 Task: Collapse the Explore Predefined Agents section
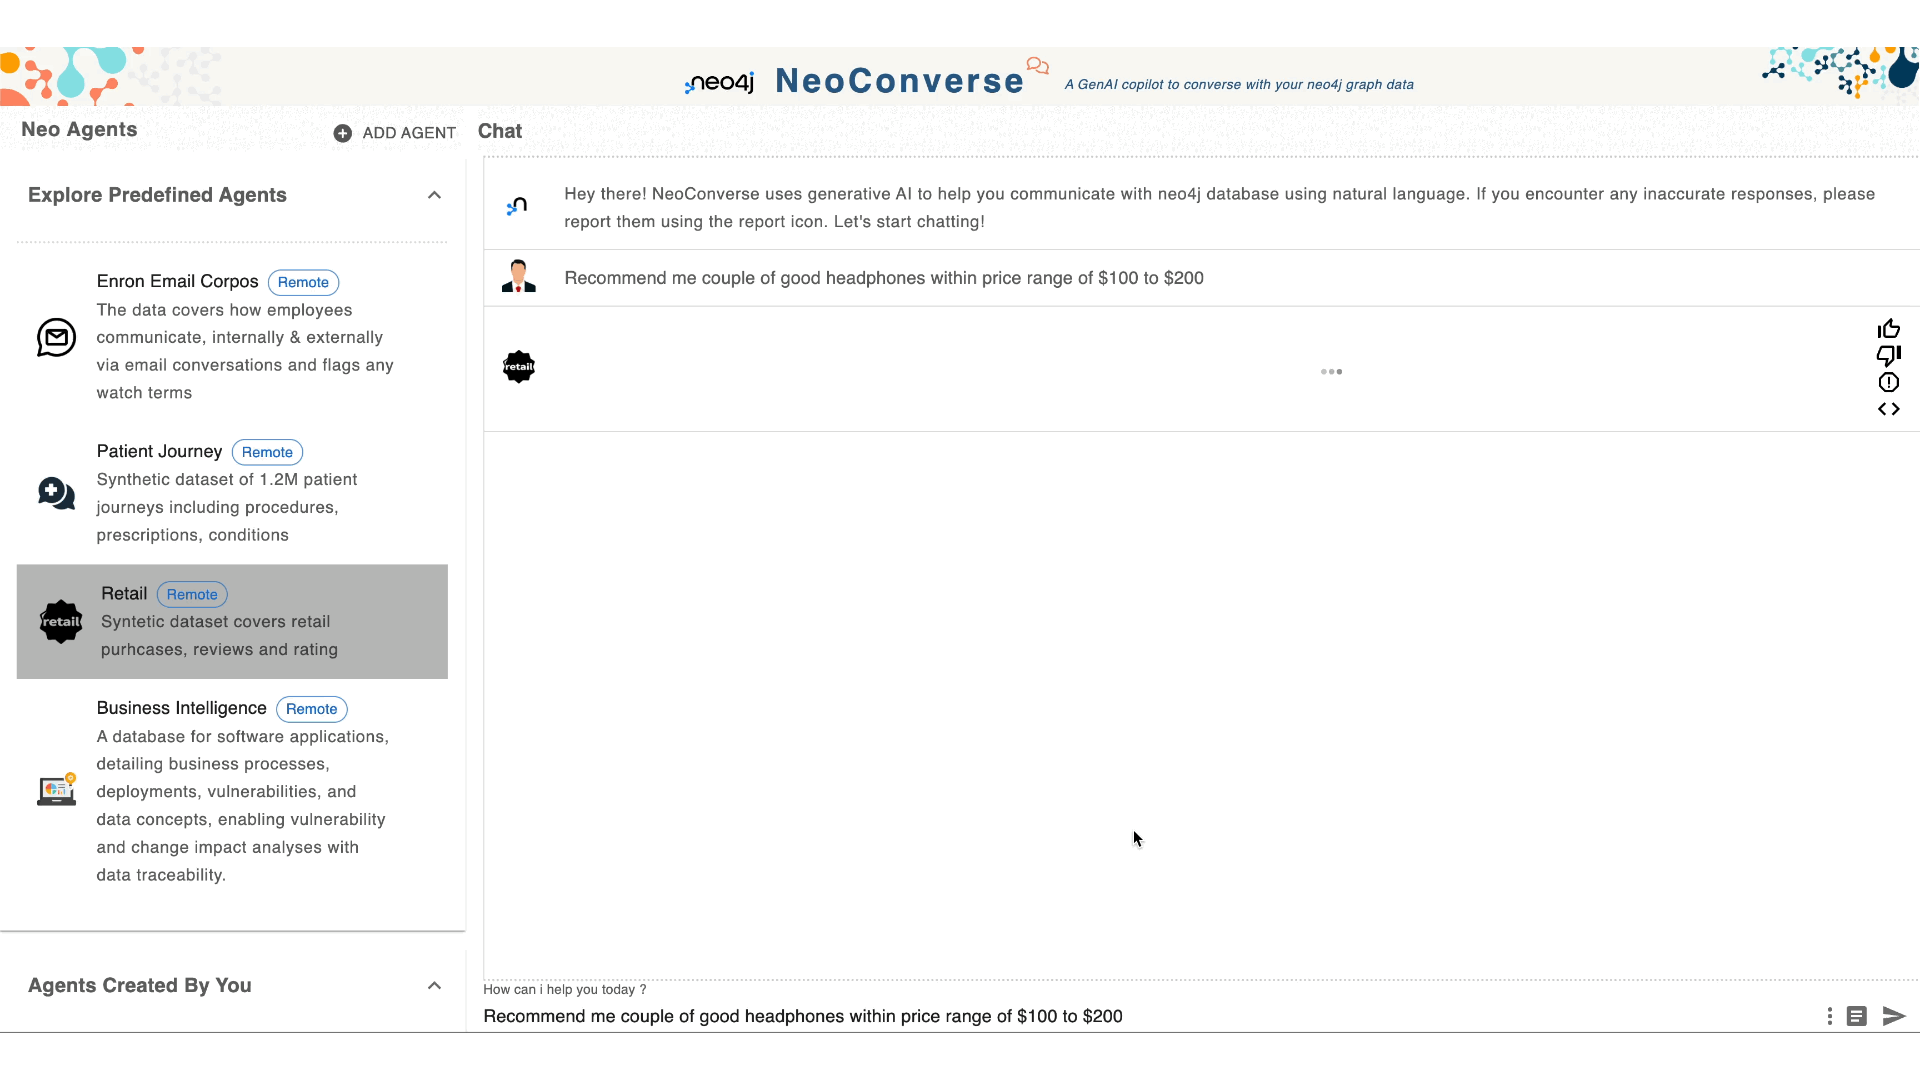click(x=434, y=195)
